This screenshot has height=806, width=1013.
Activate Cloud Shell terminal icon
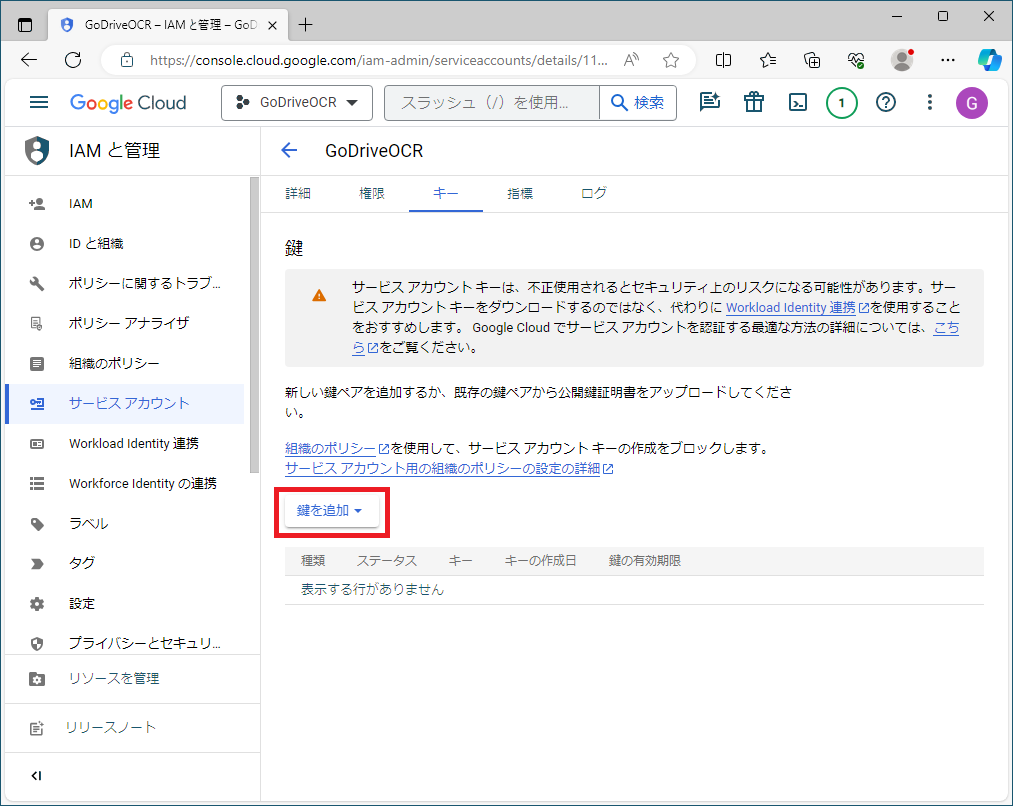pos(798,102)
